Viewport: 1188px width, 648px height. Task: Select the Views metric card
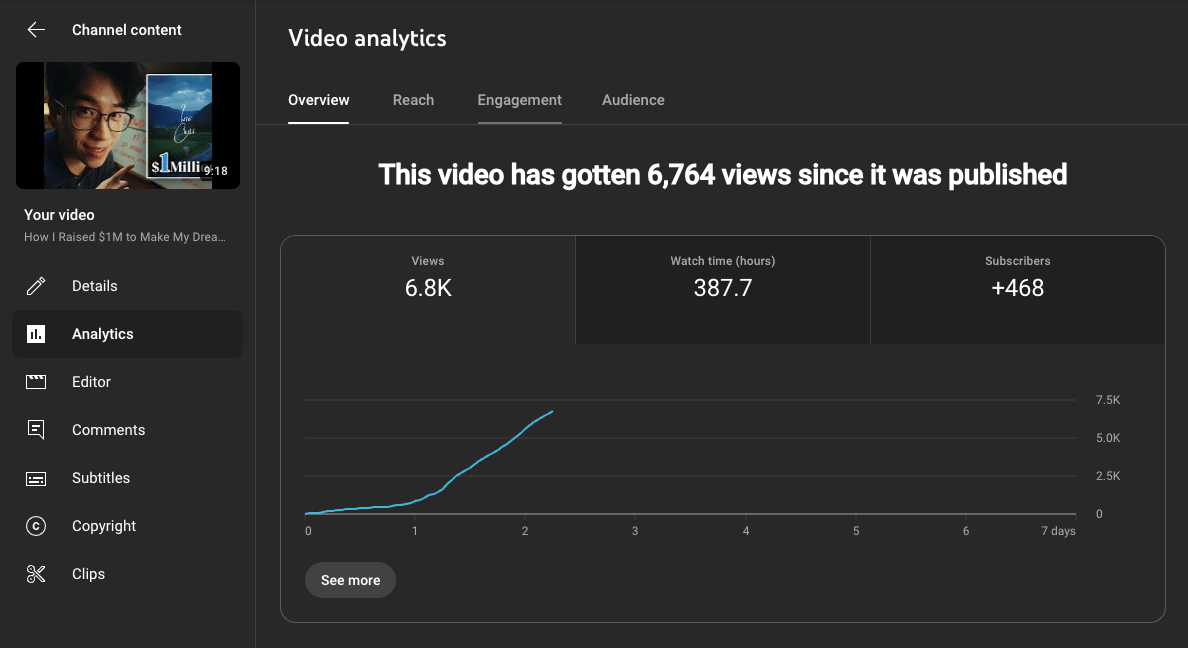pyautogui.click(x=428, y=290)
